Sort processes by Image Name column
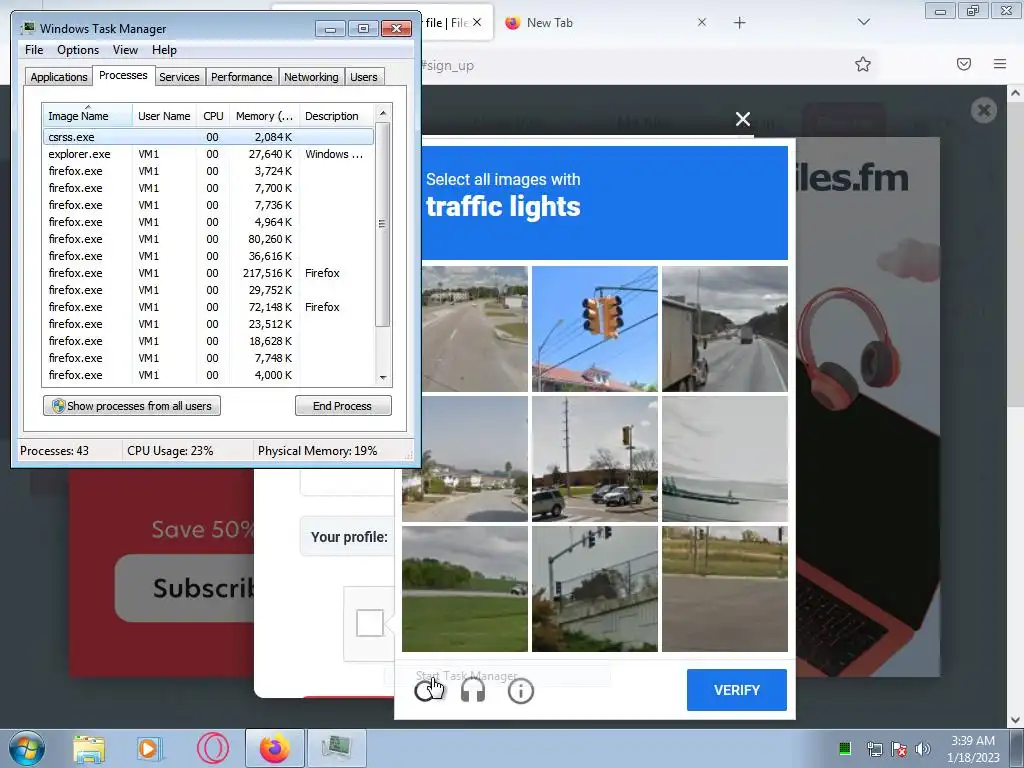This screenshot has height=768, width=1024. pyautogui.click(x=87, y=116)
